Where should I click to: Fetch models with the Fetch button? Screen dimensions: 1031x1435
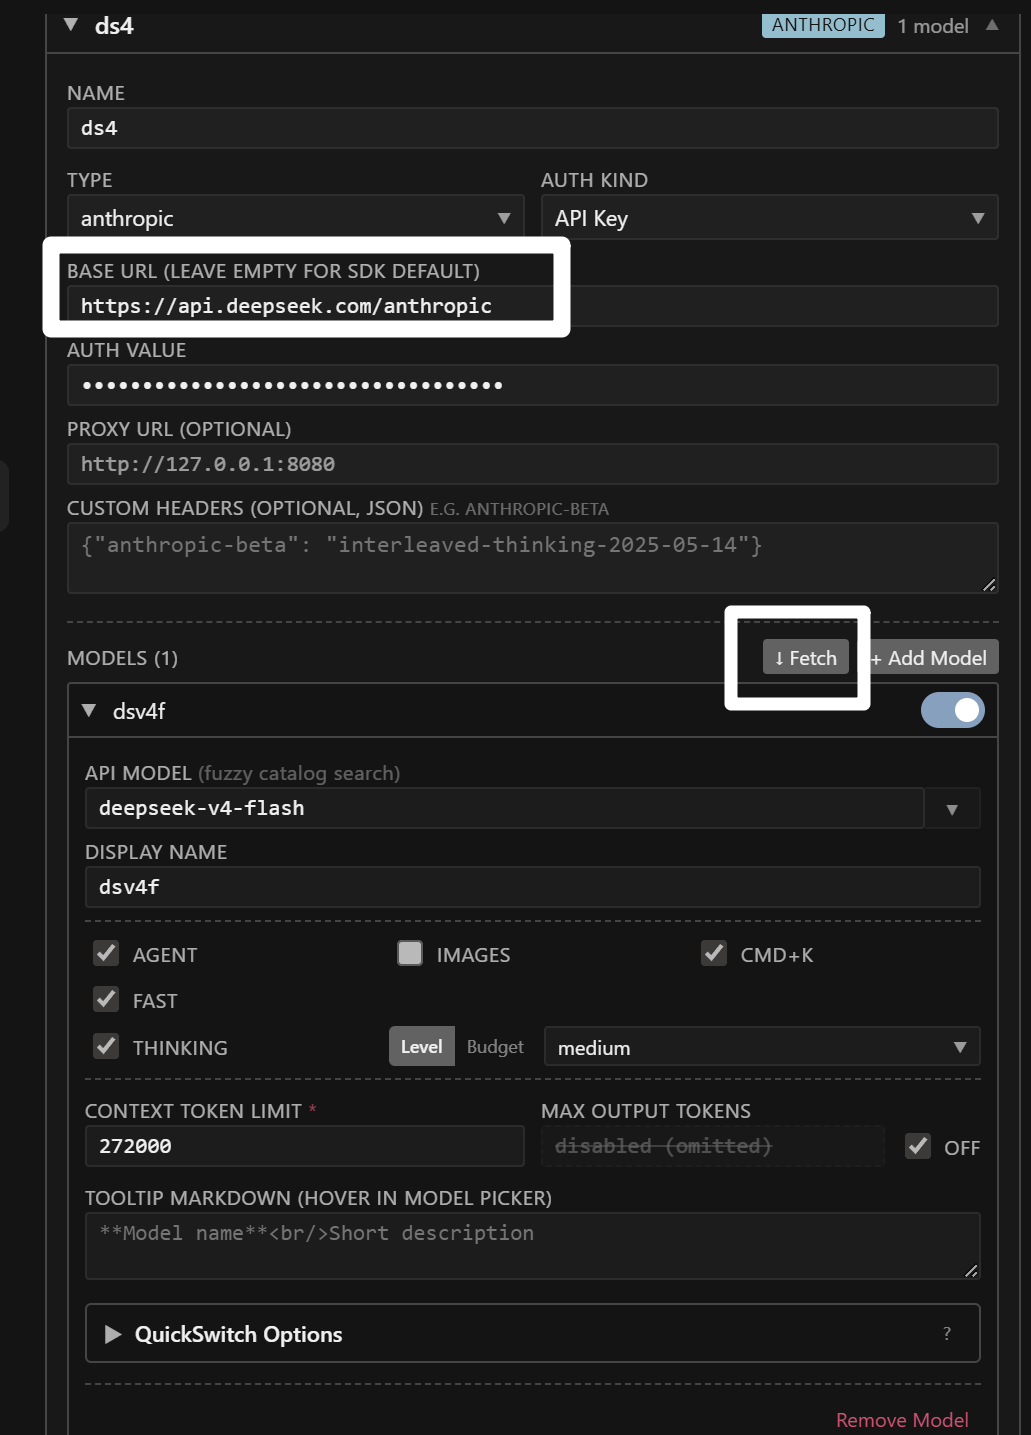tap(806, 657)
